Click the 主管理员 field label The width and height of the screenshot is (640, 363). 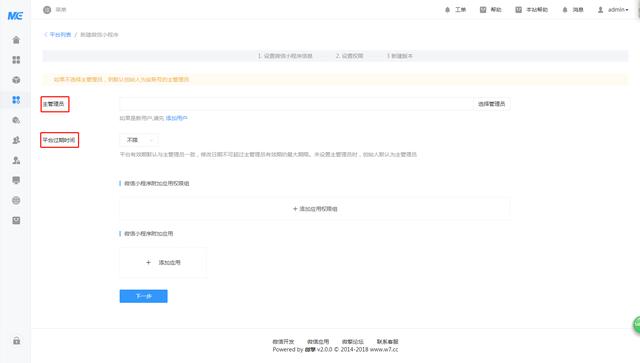53,104
